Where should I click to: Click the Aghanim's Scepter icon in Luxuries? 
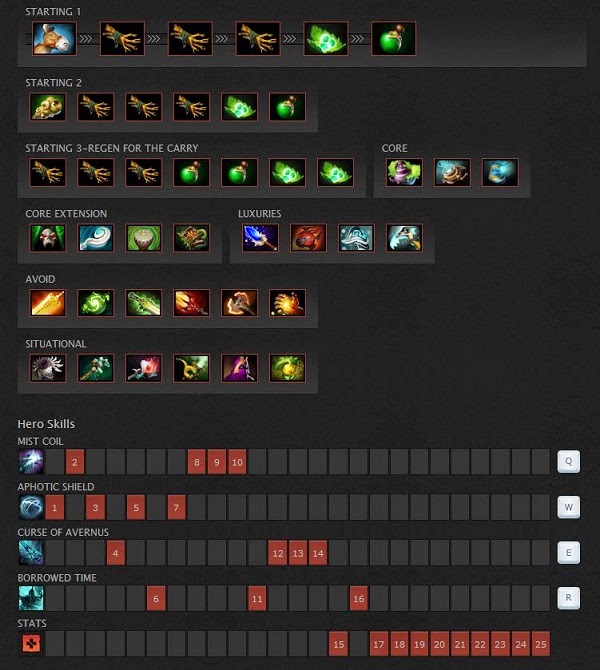coord(260,238)
